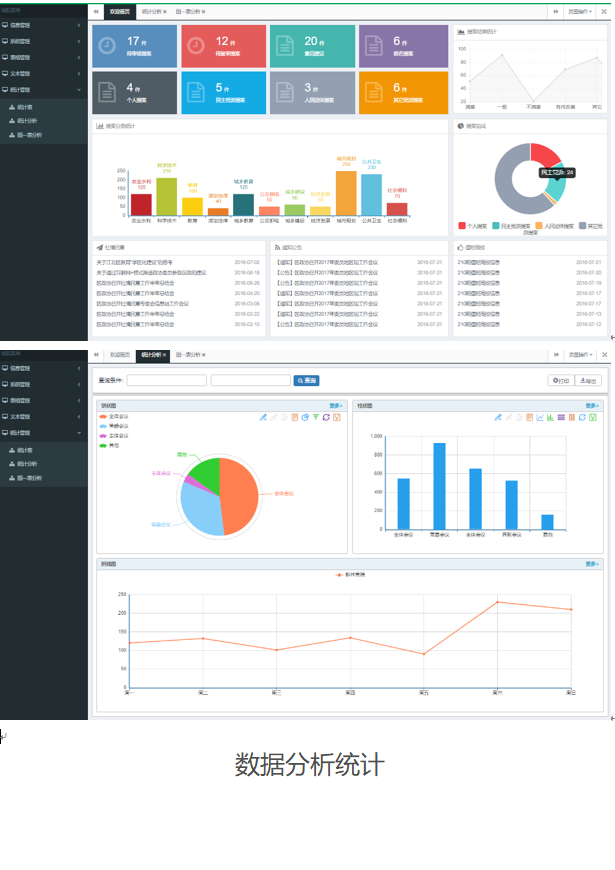Click the 打印 print button
Screen dimensions: 615x870
tap(560, 381)
